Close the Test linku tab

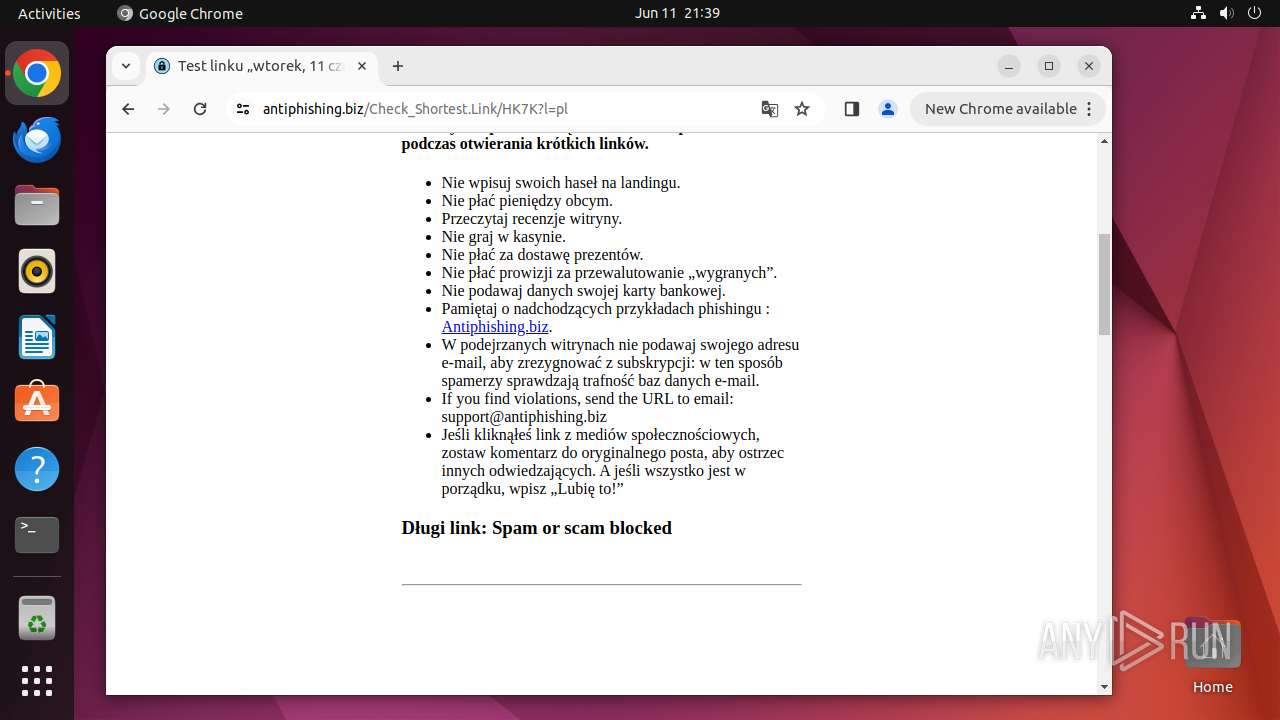pos(362,66)
